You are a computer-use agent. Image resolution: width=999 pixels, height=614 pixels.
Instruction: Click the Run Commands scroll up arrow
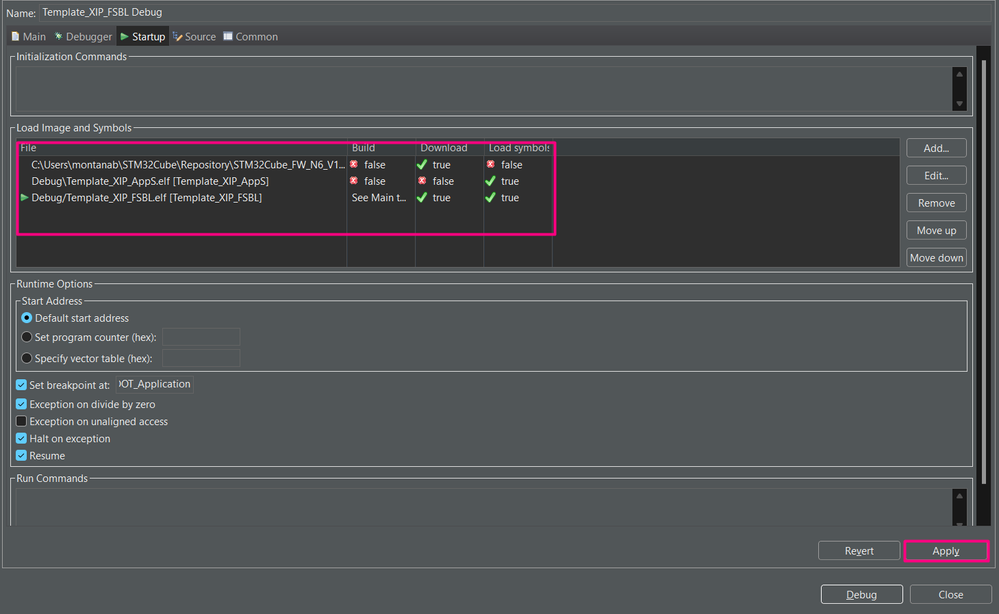959,496
